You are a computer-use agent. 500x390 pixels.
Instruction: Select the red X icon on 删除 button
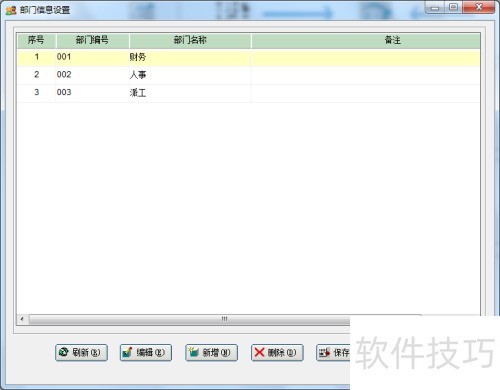pos(259,352)
